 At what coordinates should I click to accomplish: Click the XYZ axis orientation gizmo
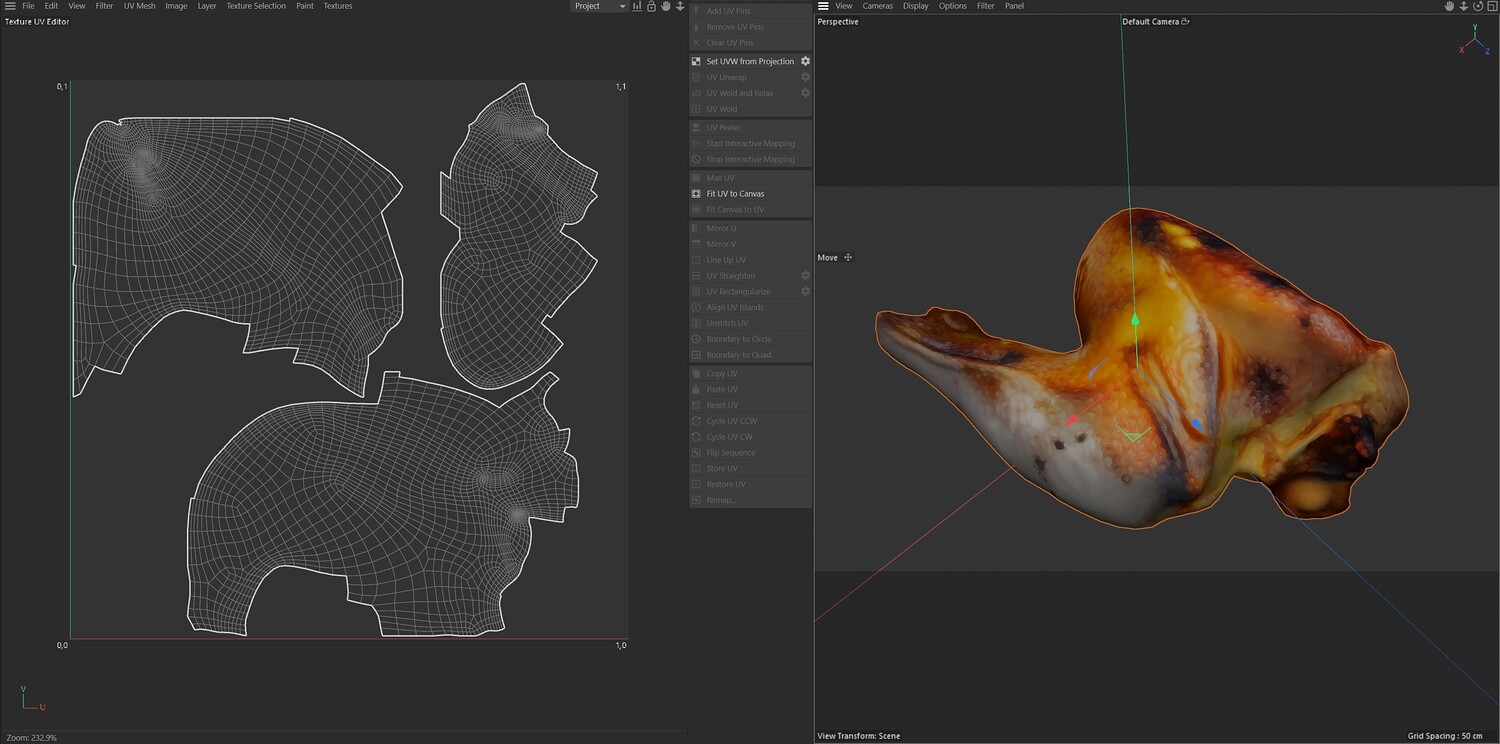tap(1473, 40)
